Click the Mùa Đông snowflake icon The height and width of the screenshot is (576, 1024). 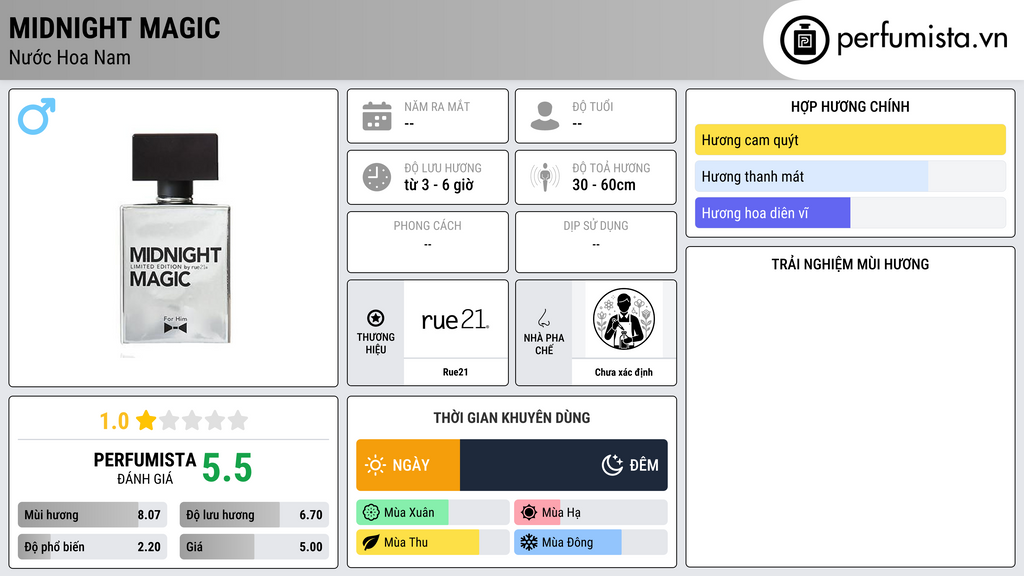529,543
